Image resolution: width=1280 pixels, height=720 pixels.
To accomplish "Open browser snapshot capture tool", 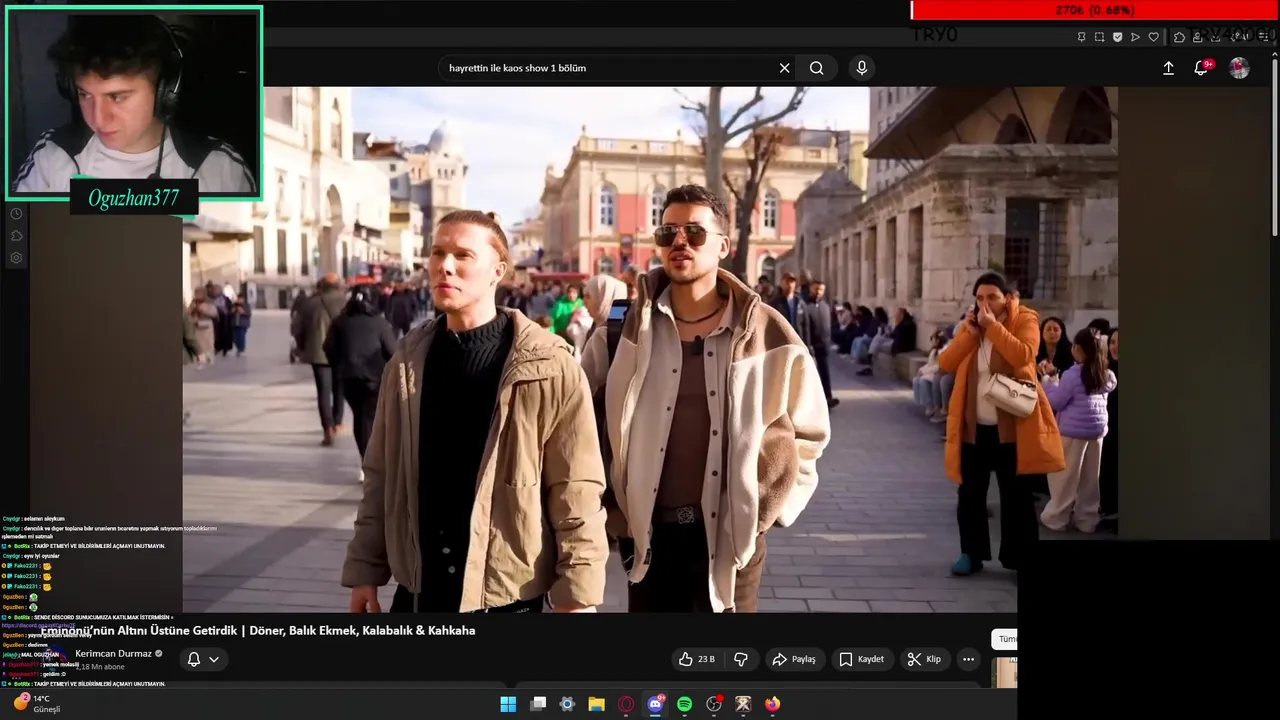I will coord(1099,37).
